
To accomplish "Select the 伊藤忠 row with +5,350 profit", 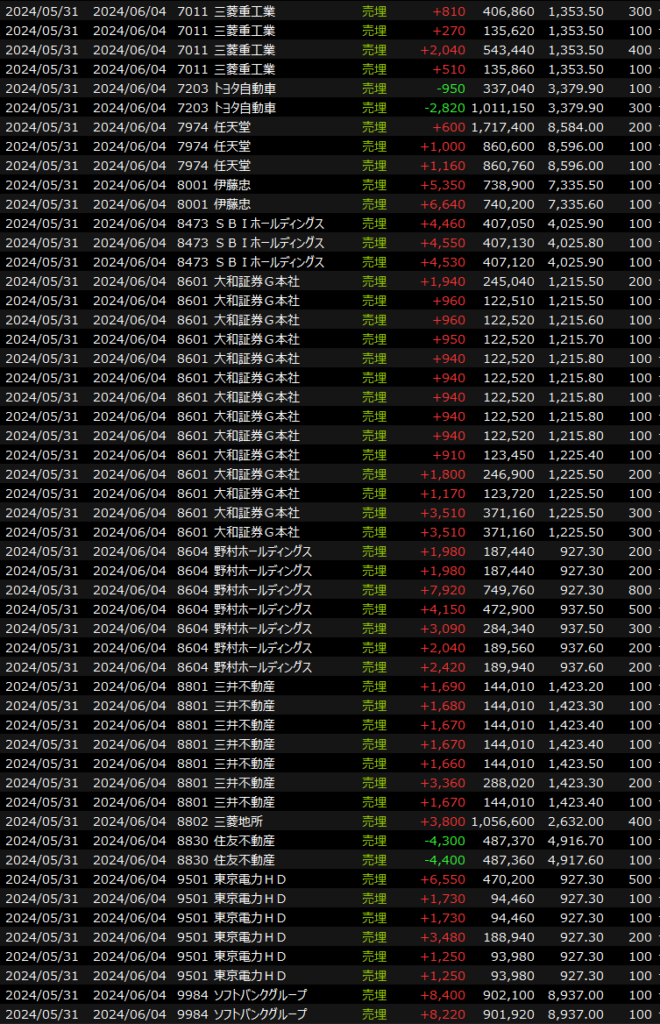I will click(232, 185).
